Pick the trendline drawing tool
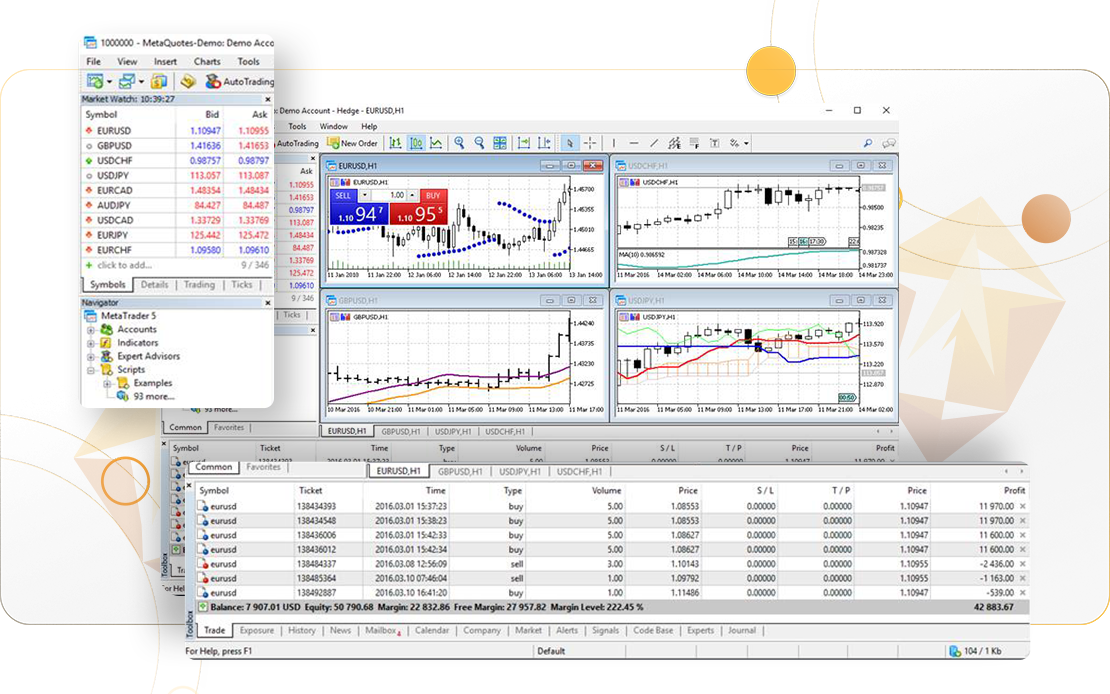Image resolution: width=1110 pixels, height=694 pixels. (x=654, y=143)
